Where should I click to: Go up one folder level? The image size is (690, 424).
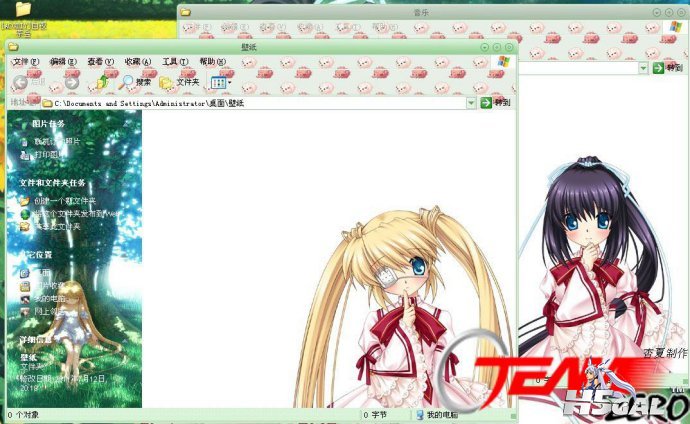[102, 82]
